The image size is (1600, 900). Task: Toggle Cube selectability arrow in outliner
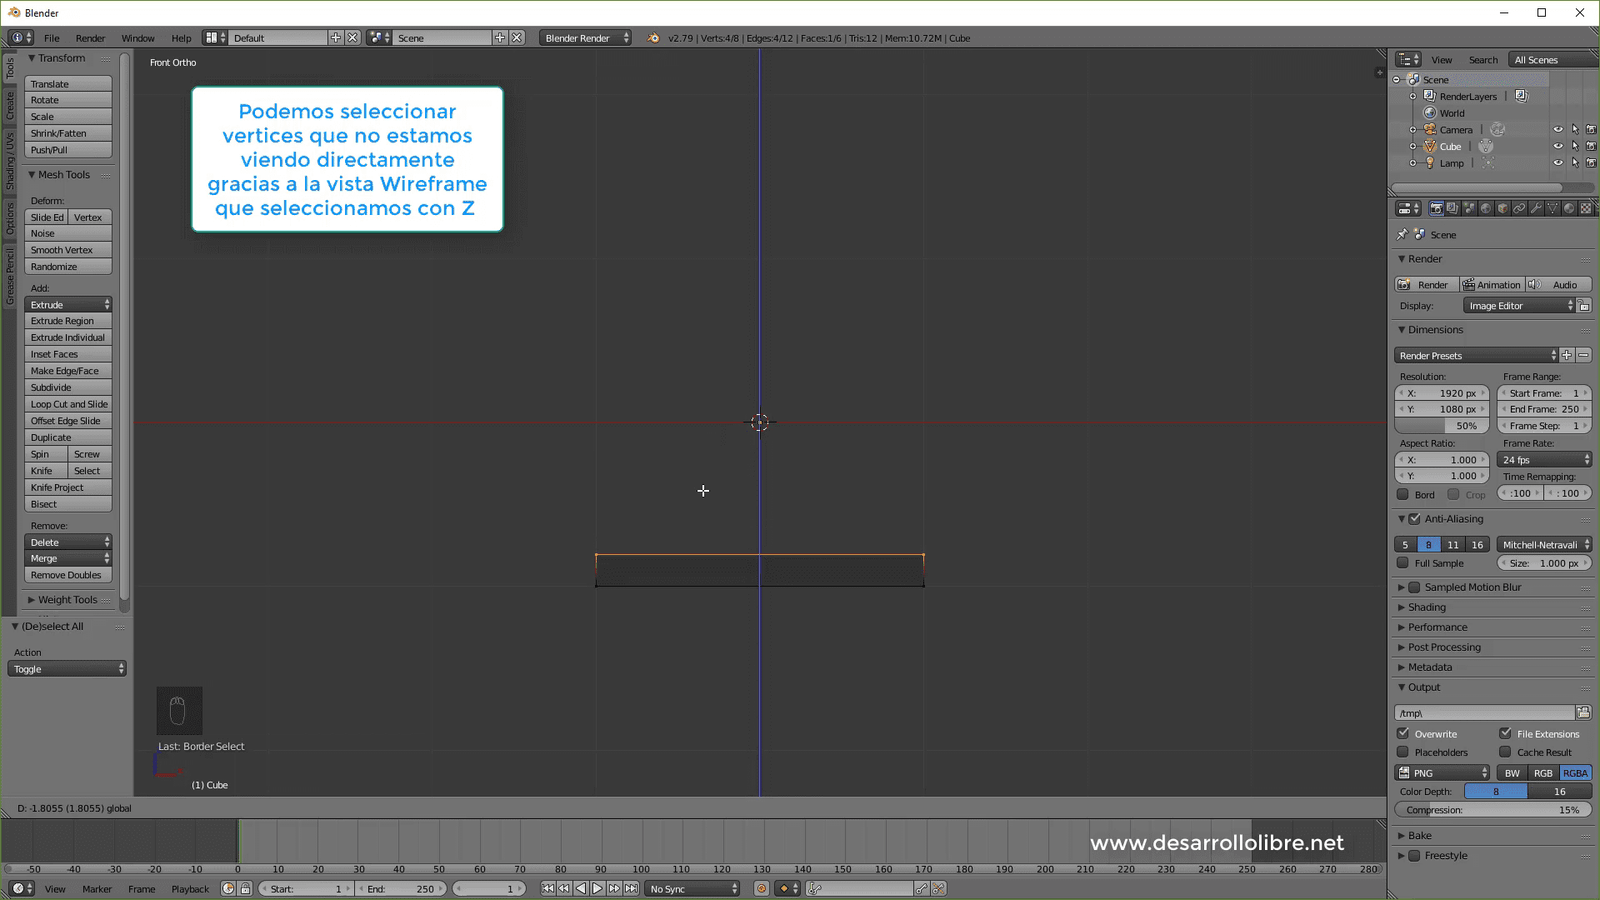(x=1575, y=146)
